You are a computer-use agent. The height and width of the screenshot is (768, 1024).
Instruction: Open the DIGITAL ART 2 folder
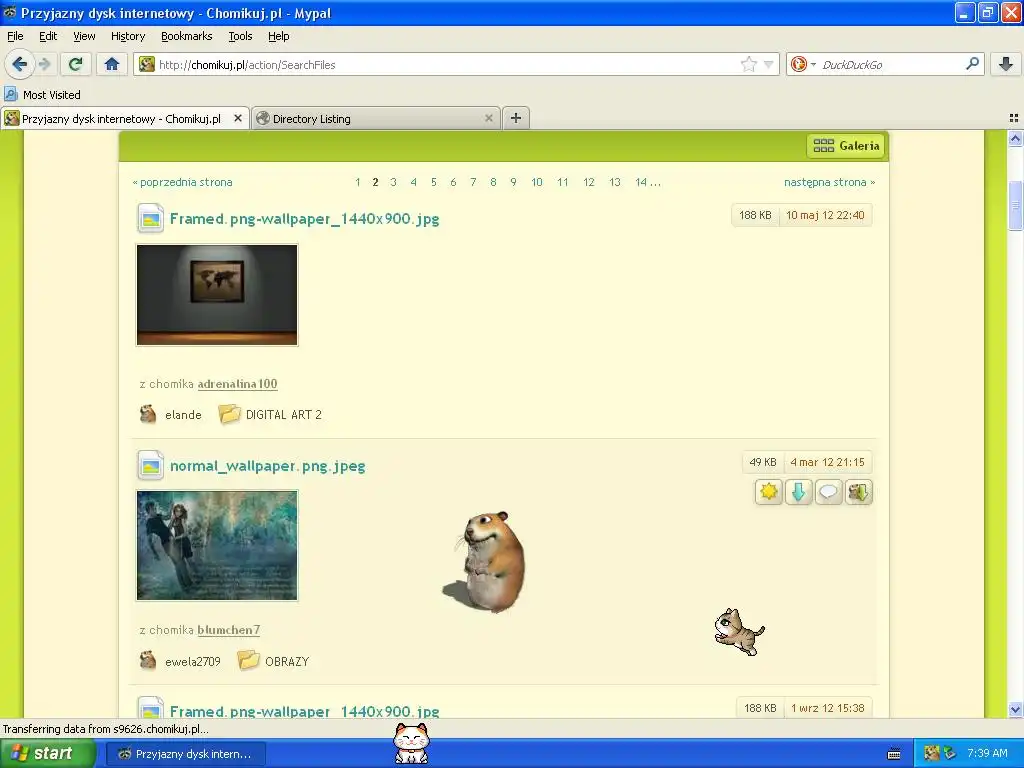(283, 415)
